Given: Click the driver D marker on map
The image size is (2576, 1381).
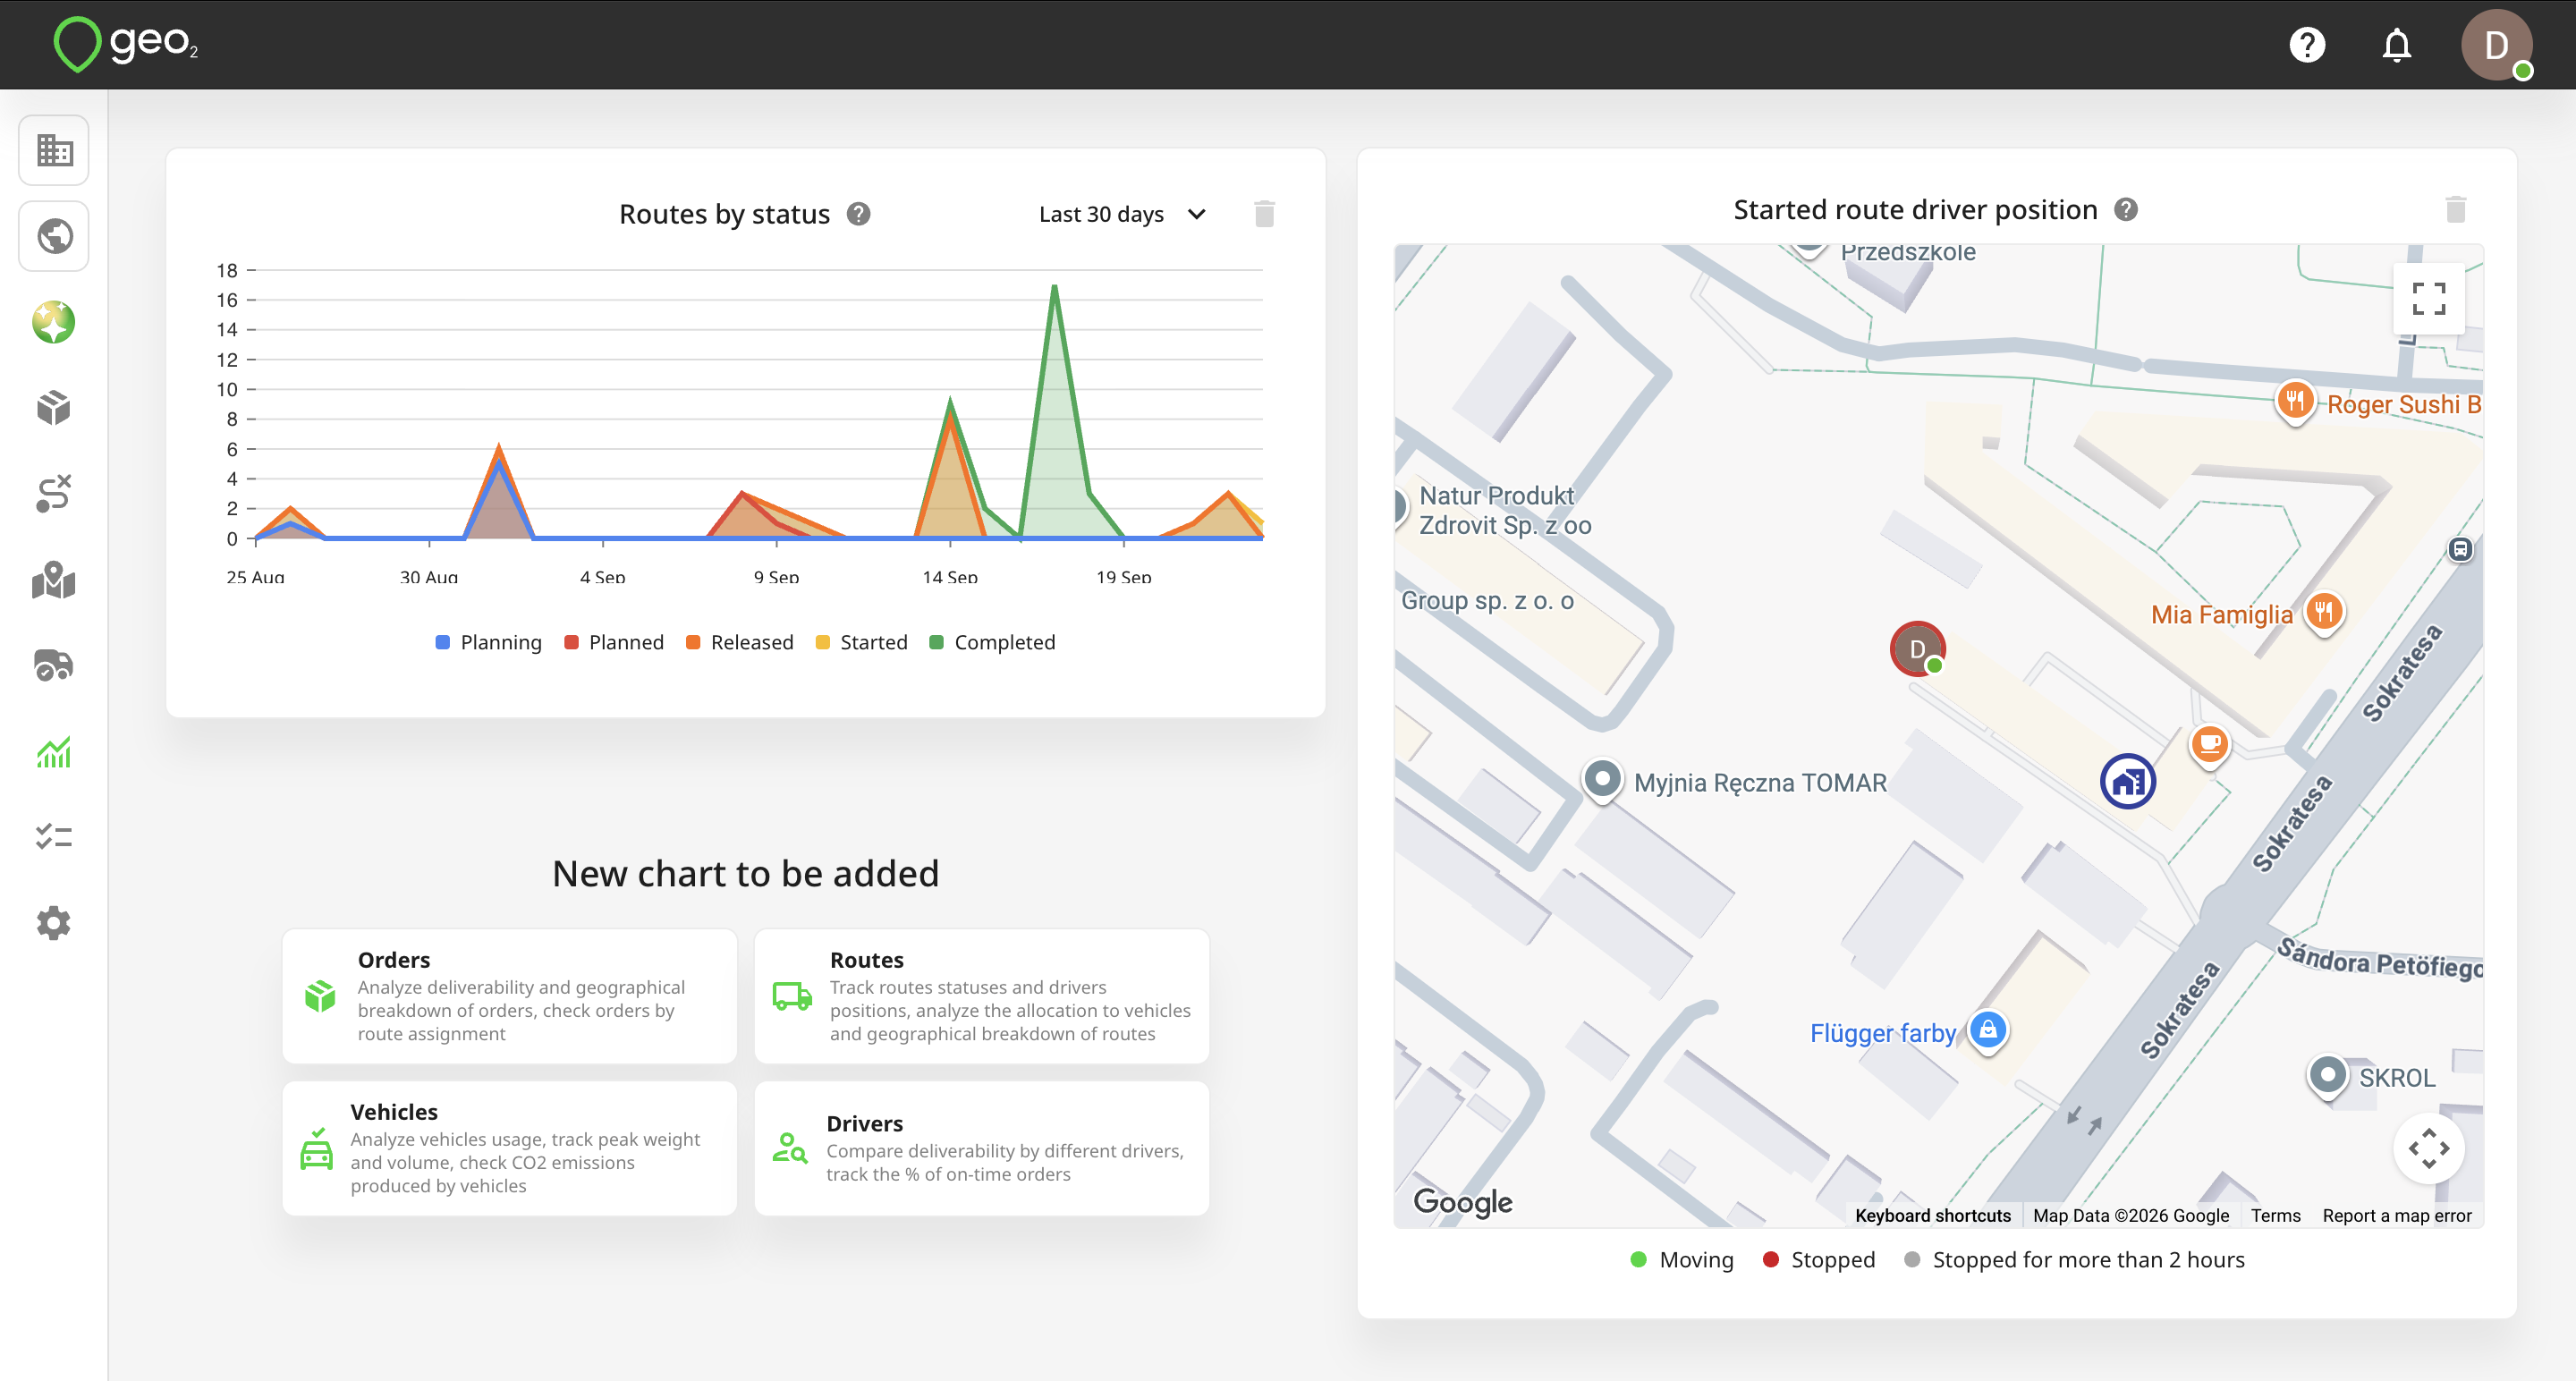Looking at the screenshot, I should tap(1917, 649).
